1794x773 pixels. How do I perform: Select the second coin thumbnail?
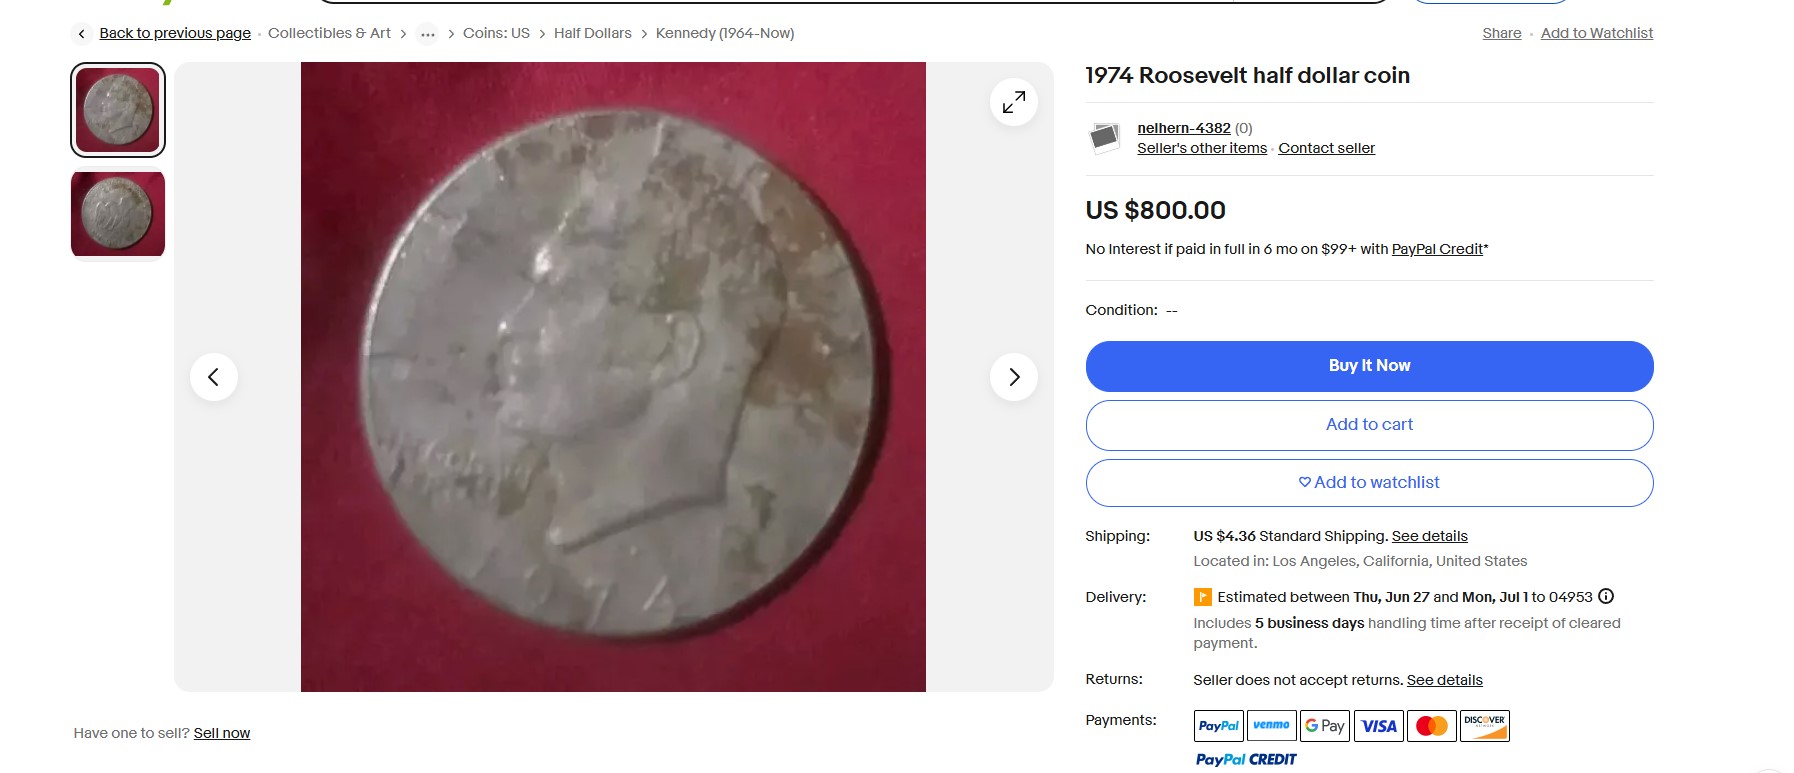[x=118, y=214]
